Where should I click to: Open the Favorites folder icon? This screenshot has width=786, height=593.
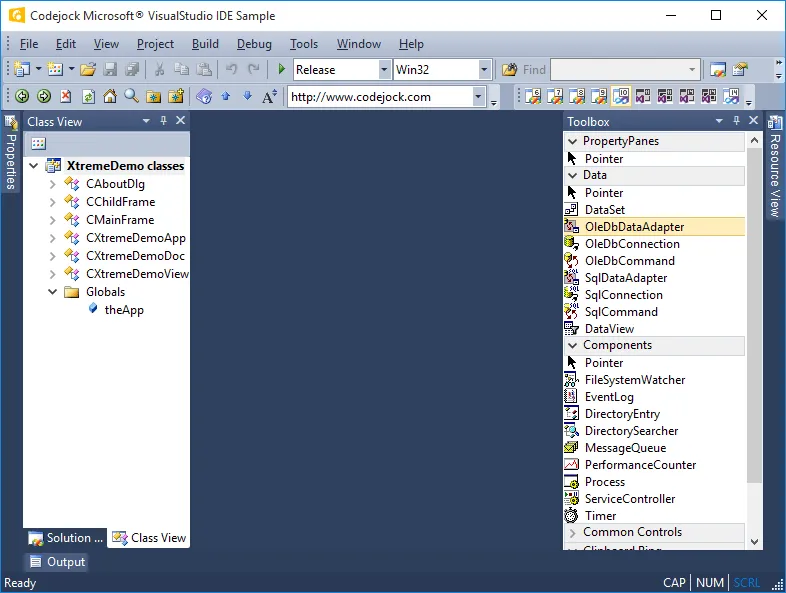pyautogui.click(x=153, y=96)
